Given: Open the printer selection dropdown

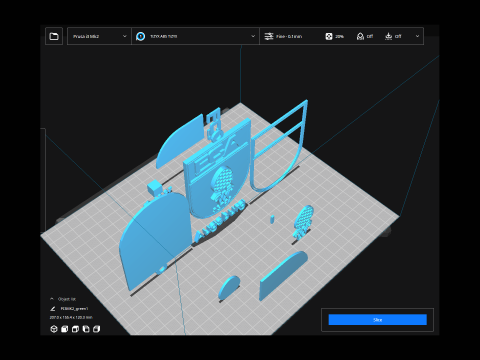Looking at the screenshot, I should [99, 36].
